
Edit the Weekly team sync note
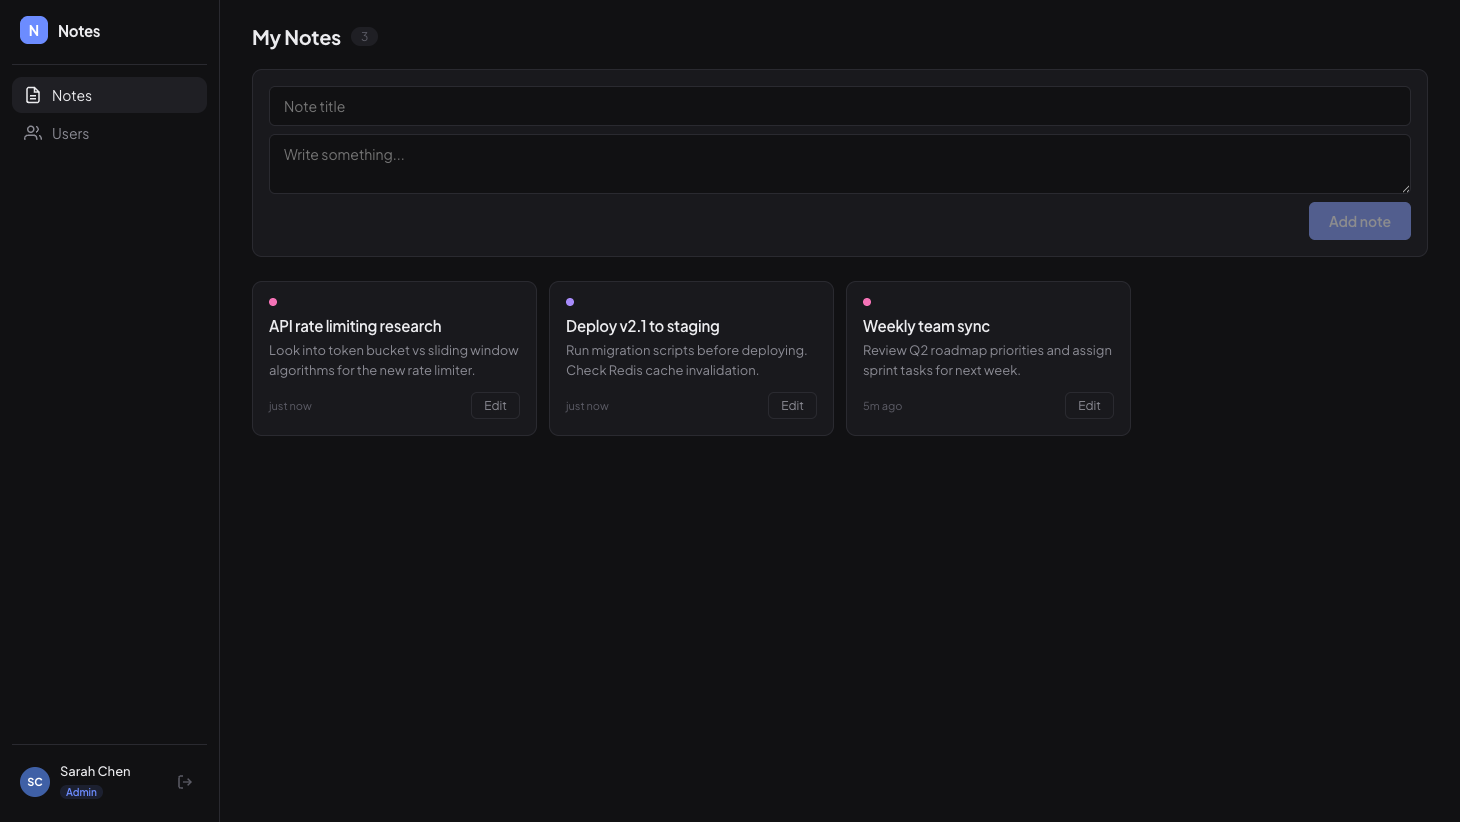pos(1089,405)
